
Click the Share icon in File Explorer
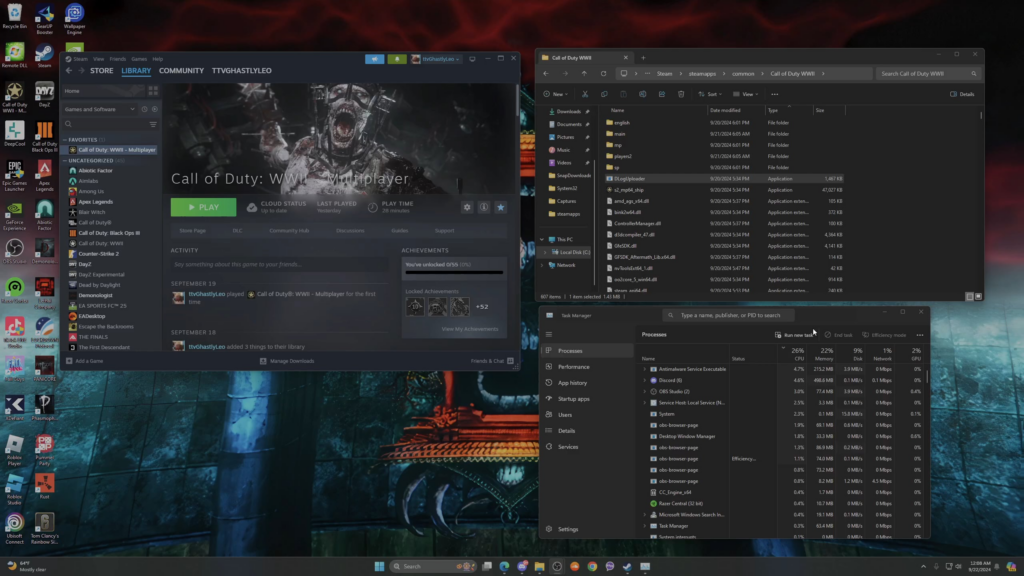[x=662, y=94]
